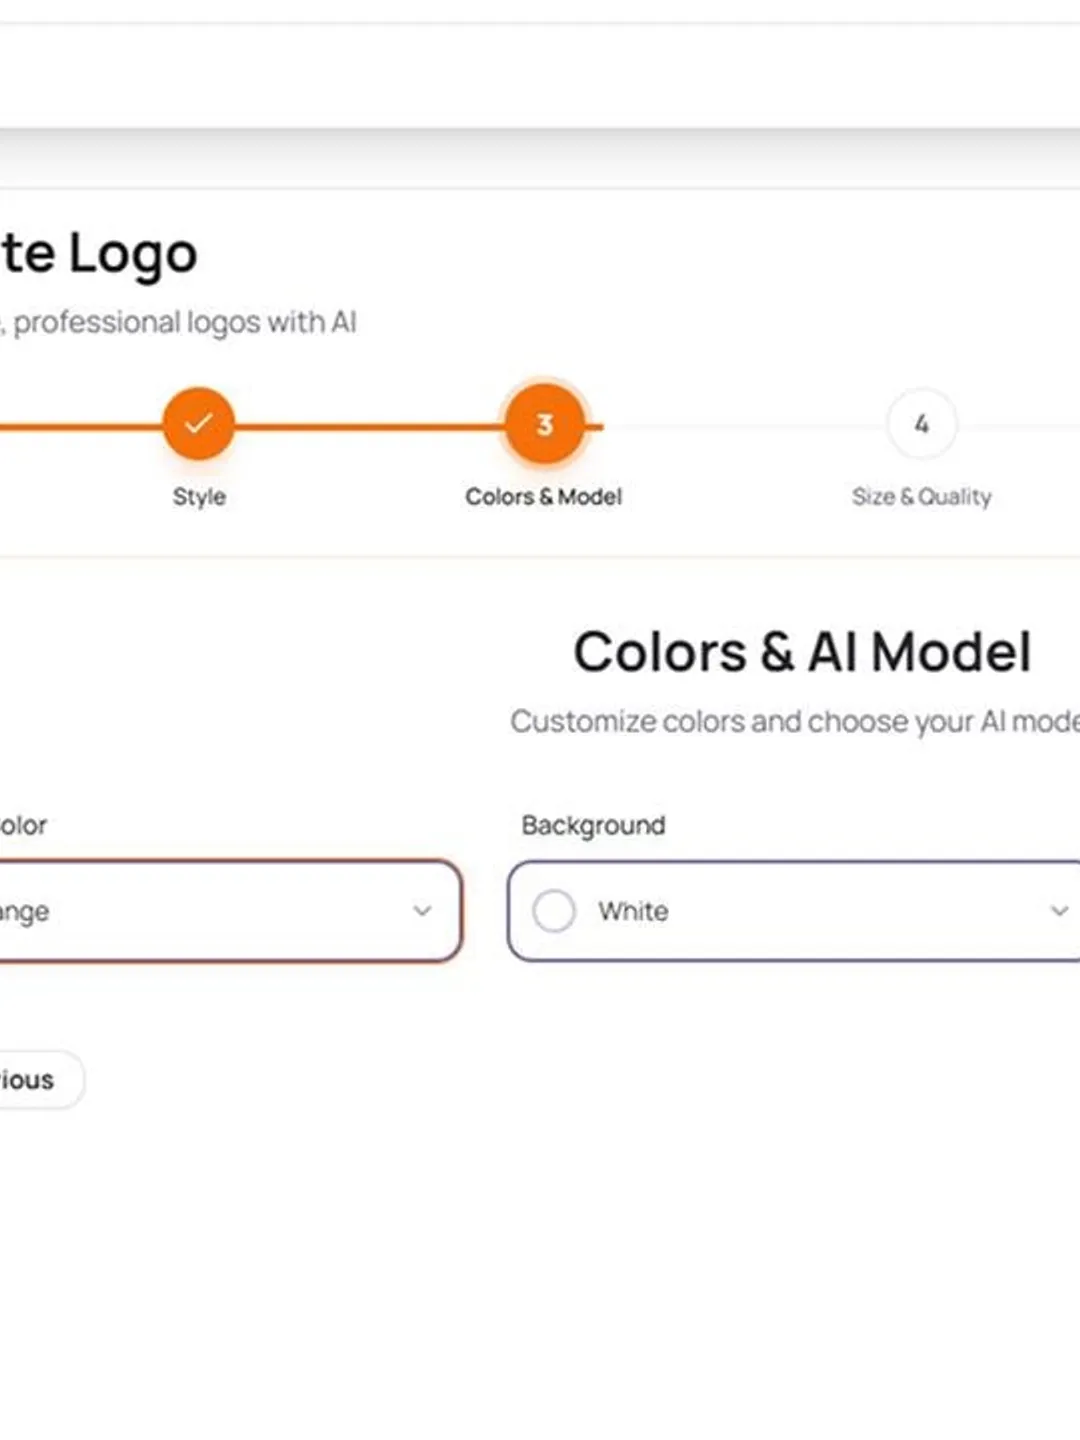
Task: Jump to step 4 Size & Quality circle
Action: 921,424
